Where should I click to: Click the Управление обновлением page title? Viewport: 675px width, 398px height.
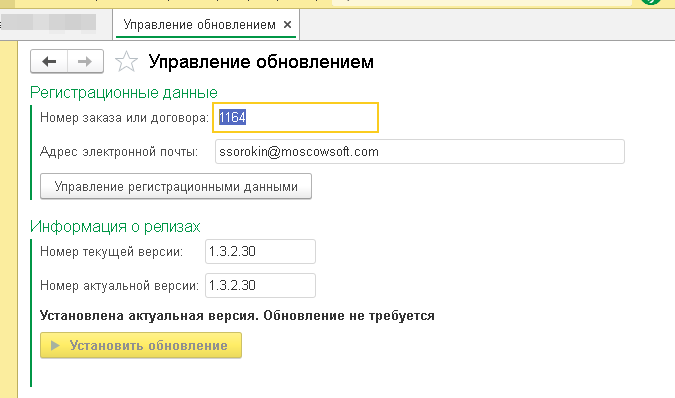pos(261,62)
